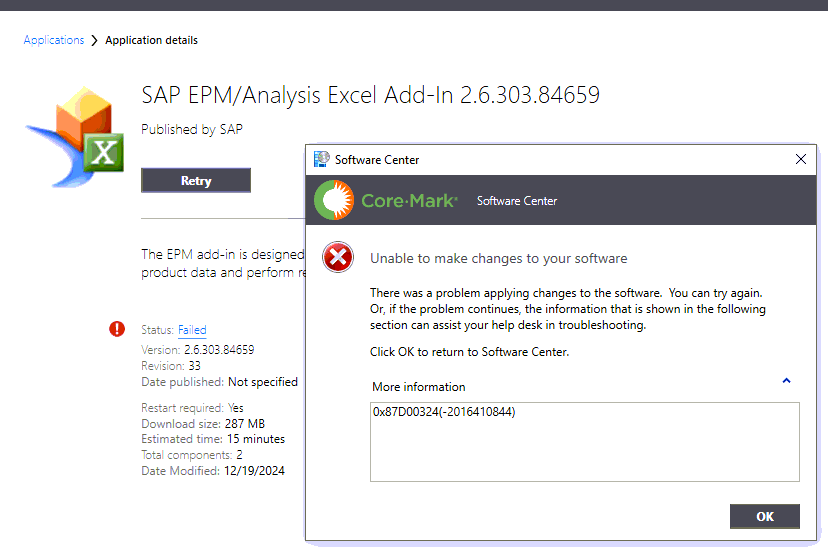Click the application title SAP EPM/Analysis Excel Add-In
Viewport: 828px width, 556px height.
coord(371,95)
